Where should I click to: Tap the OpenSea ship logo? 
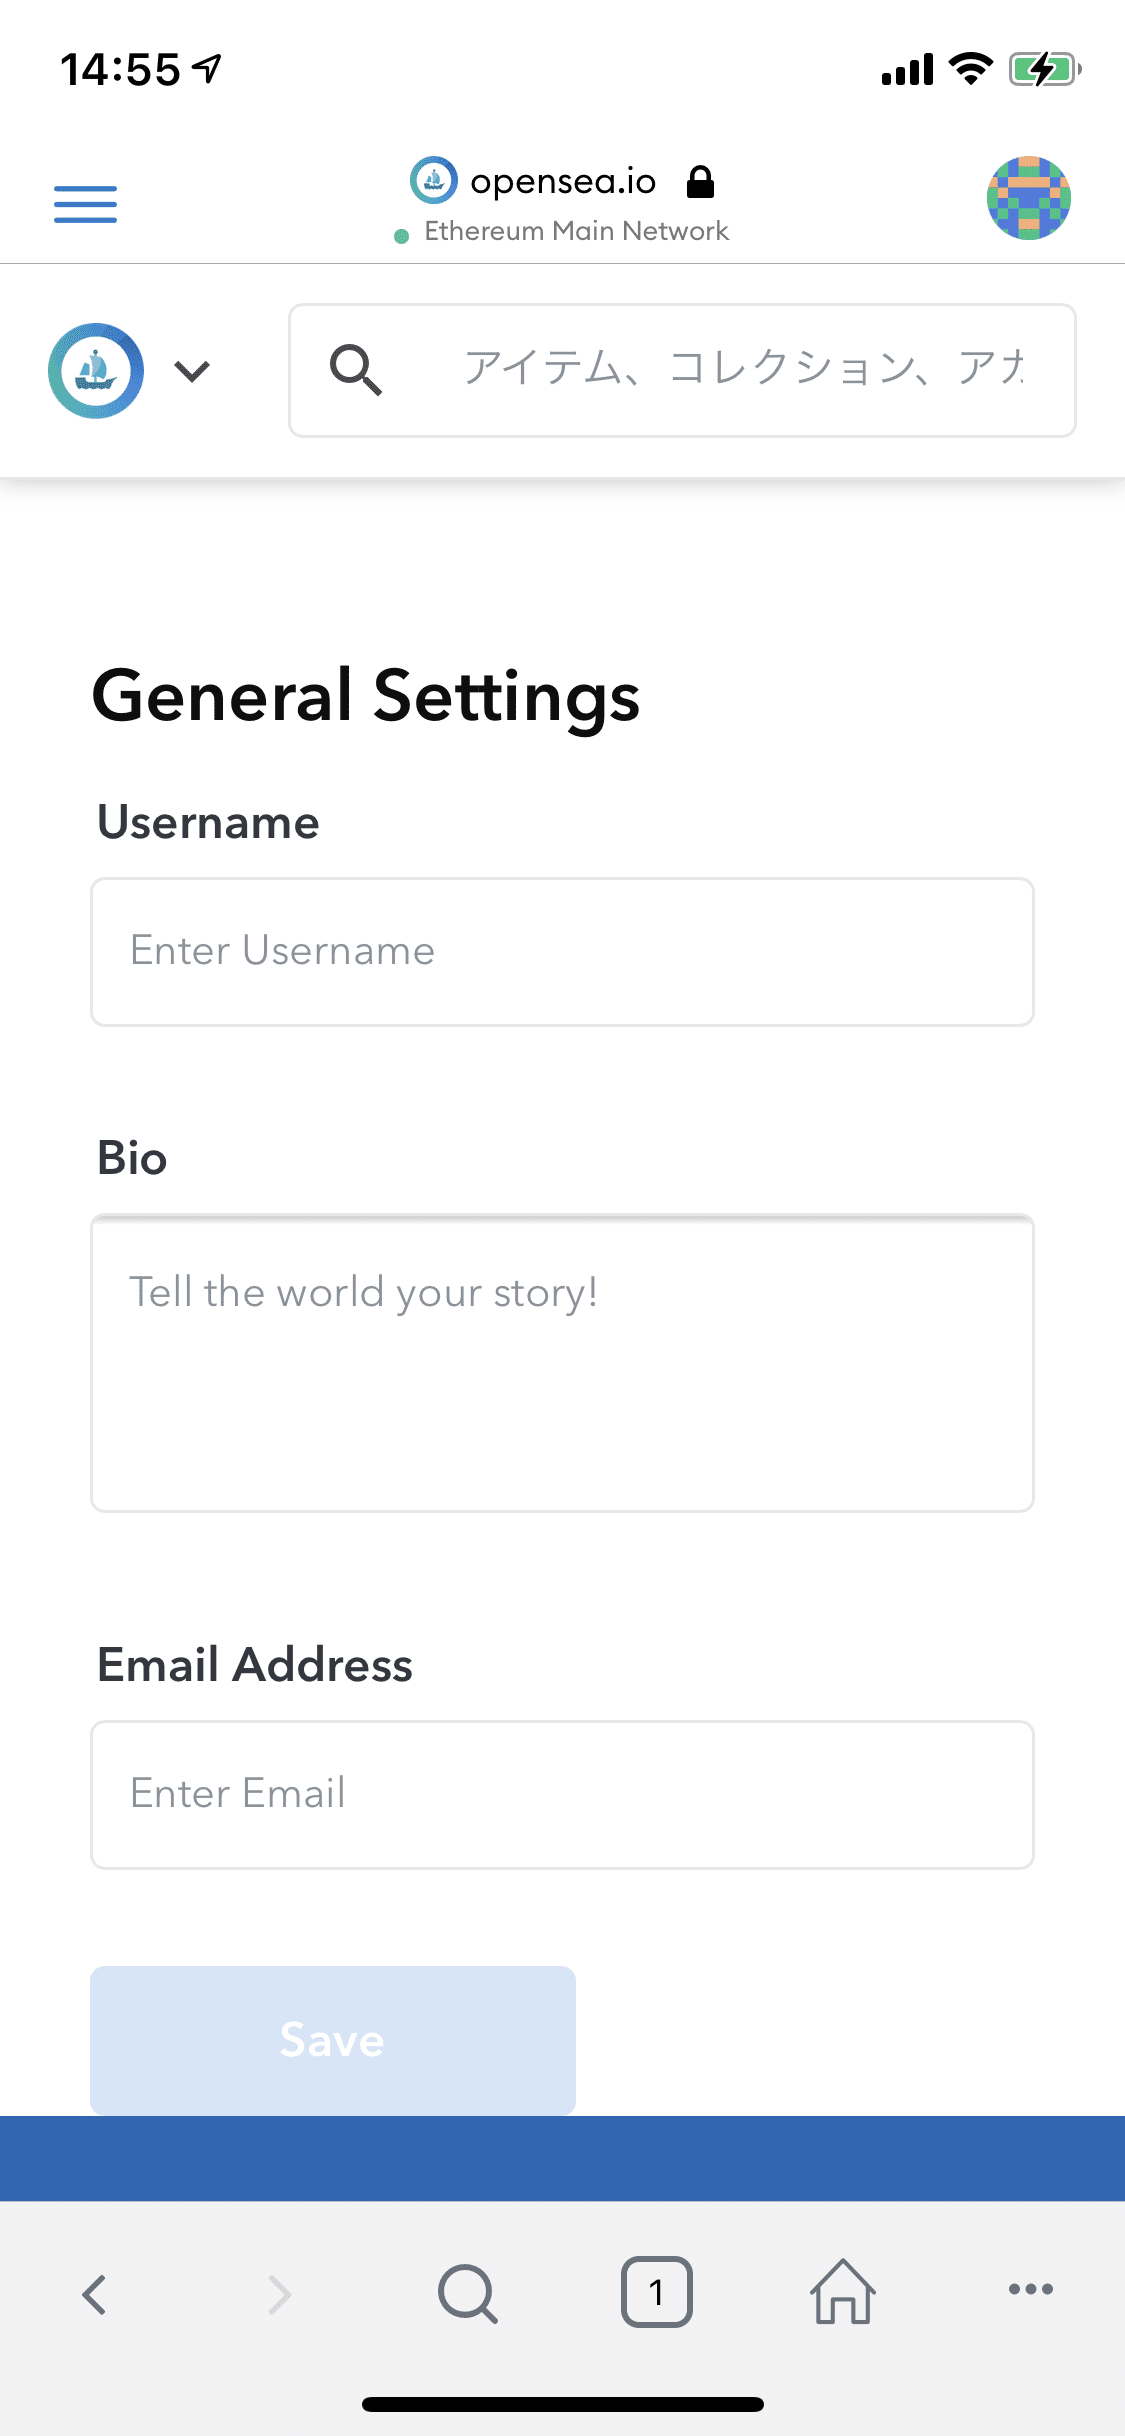tap(96, 371)
